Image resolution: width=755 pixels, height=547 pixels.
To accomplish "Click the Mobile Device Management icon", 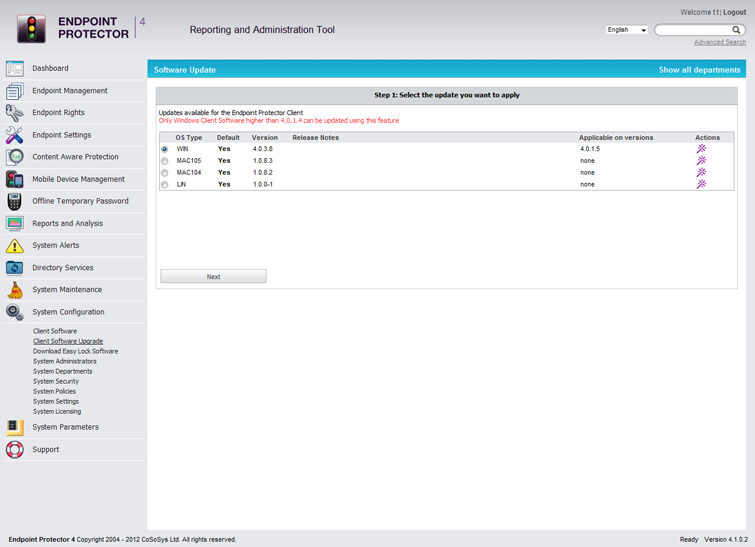I will click(14, 180).
